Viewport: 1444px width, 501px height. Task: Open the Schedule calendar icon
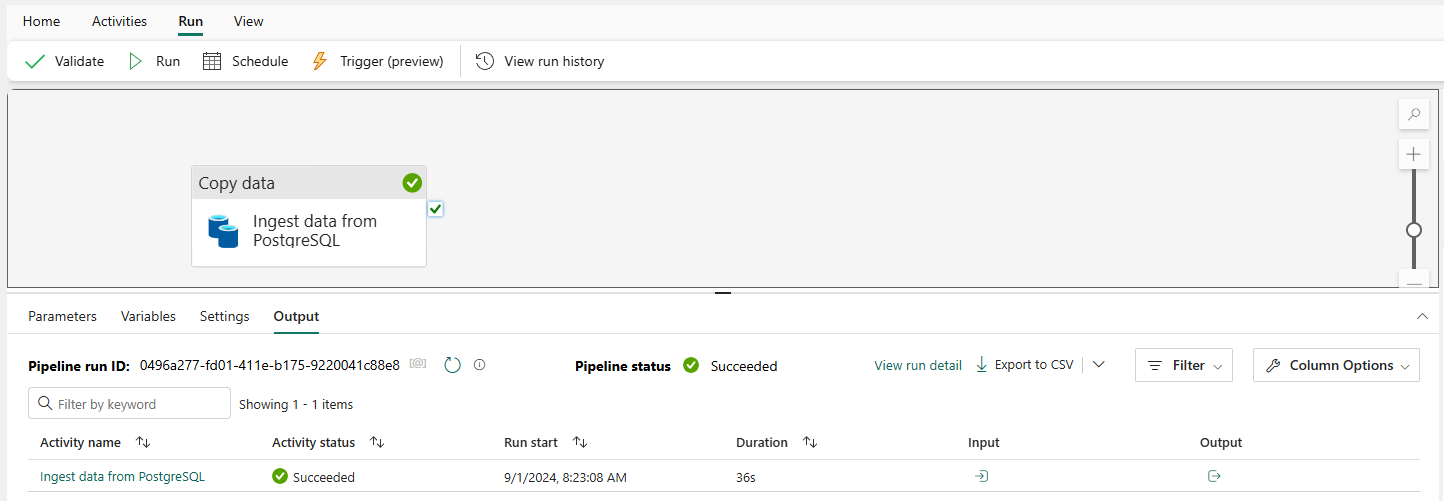pos(212,61)
